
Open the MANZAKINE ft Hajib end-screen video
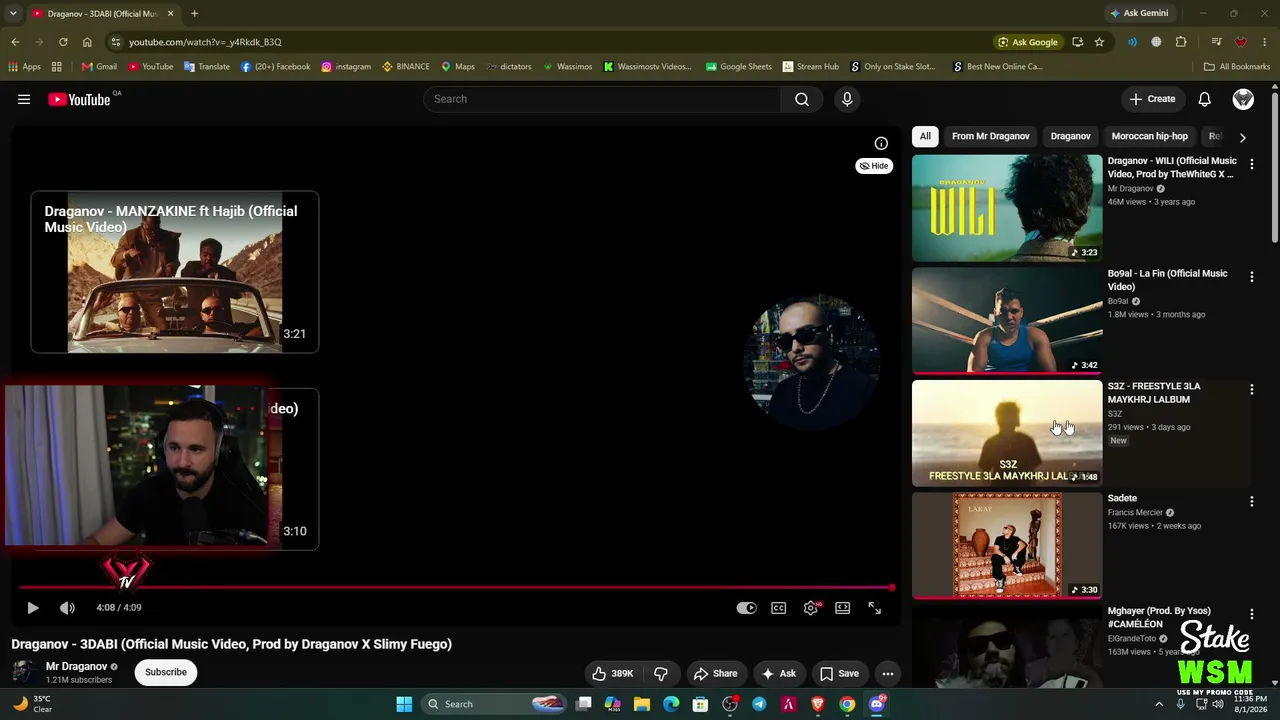pyautogui.click(x=175, y=272)
